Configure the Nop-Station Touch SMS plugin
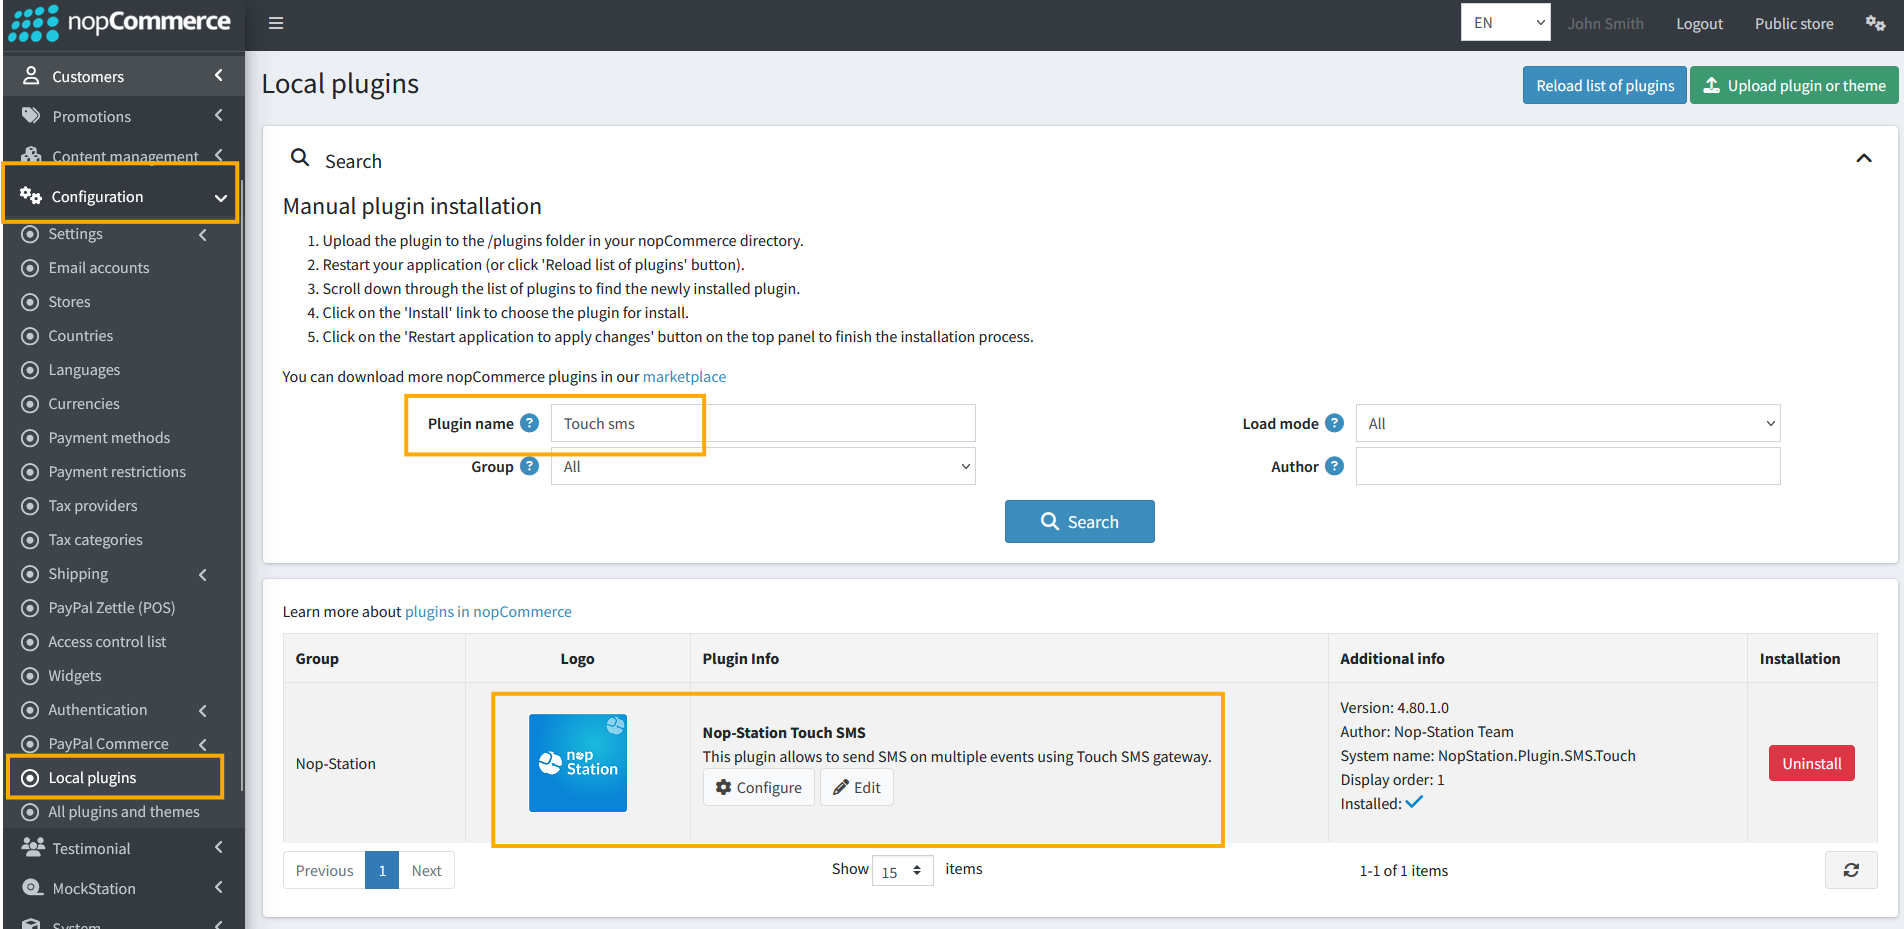This screenshot has width=1904, height=929. pos(759,787)
